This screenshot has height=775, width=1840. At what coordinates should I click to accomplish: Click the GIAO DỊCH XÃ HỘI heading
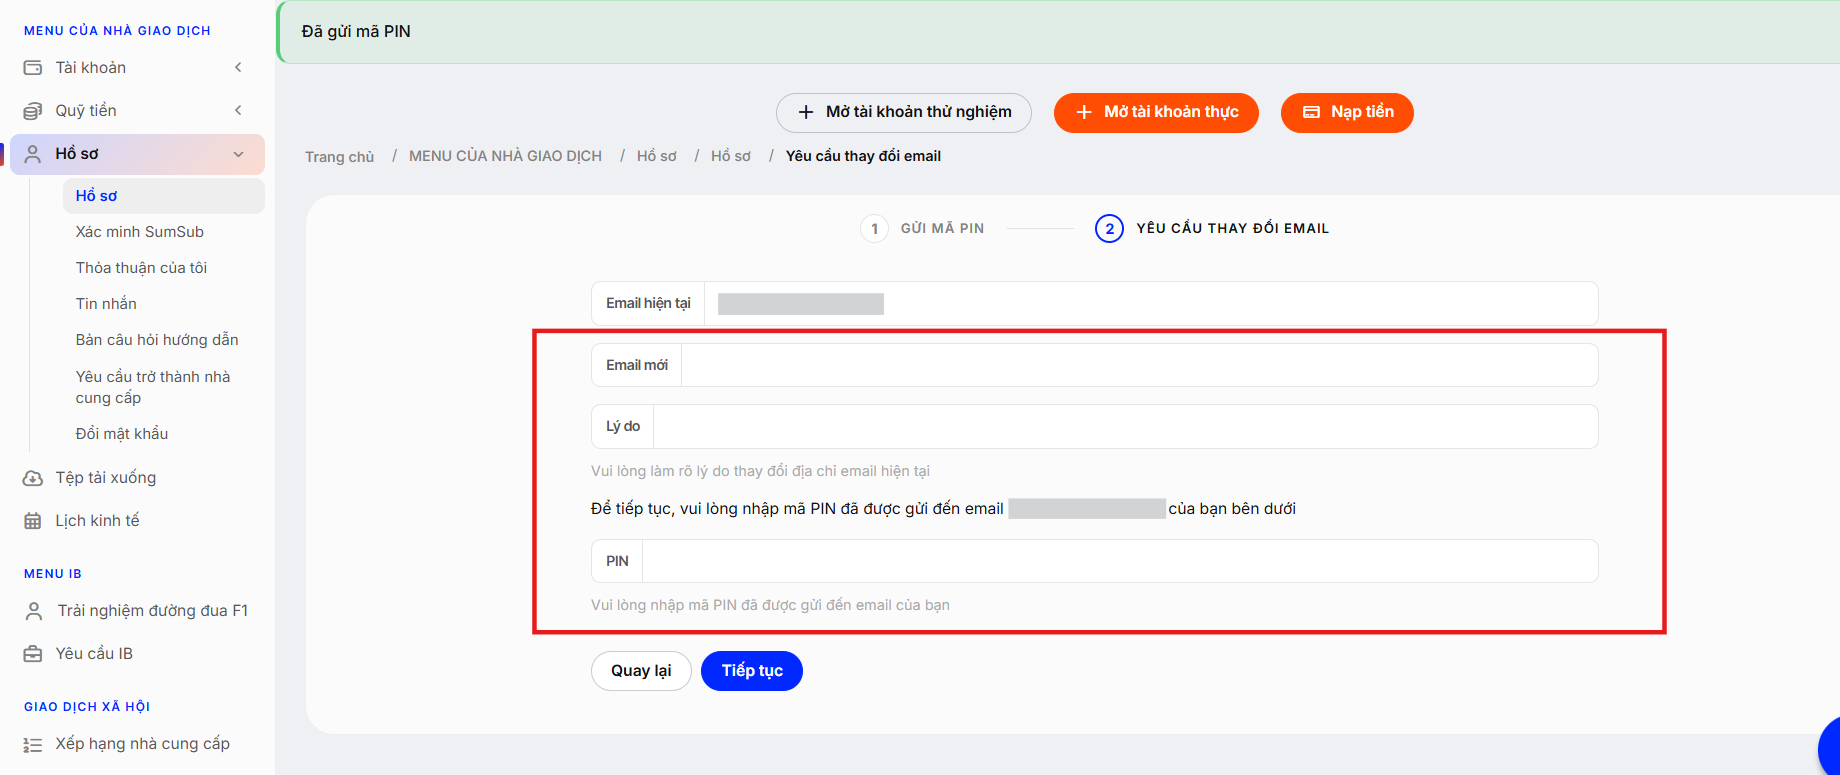87,707
